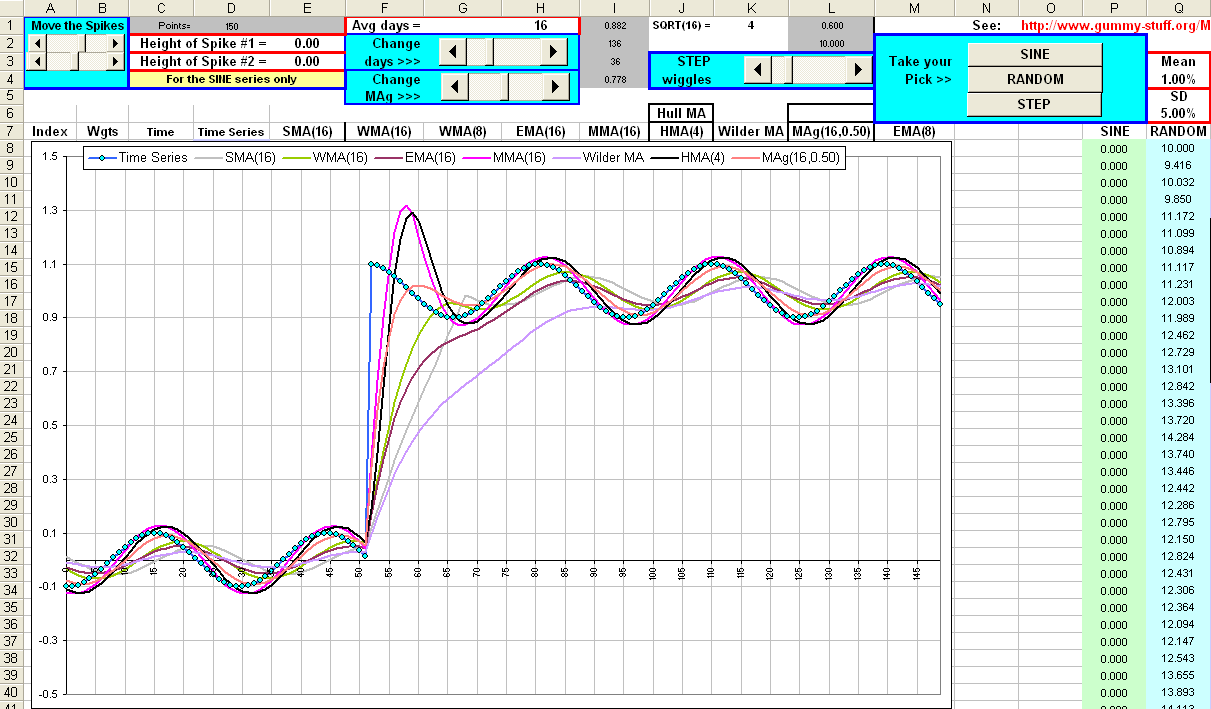Screen dimensions: 1211x709
Task: Click the 'Take your Pick >>' label
Action: (920, 70)
